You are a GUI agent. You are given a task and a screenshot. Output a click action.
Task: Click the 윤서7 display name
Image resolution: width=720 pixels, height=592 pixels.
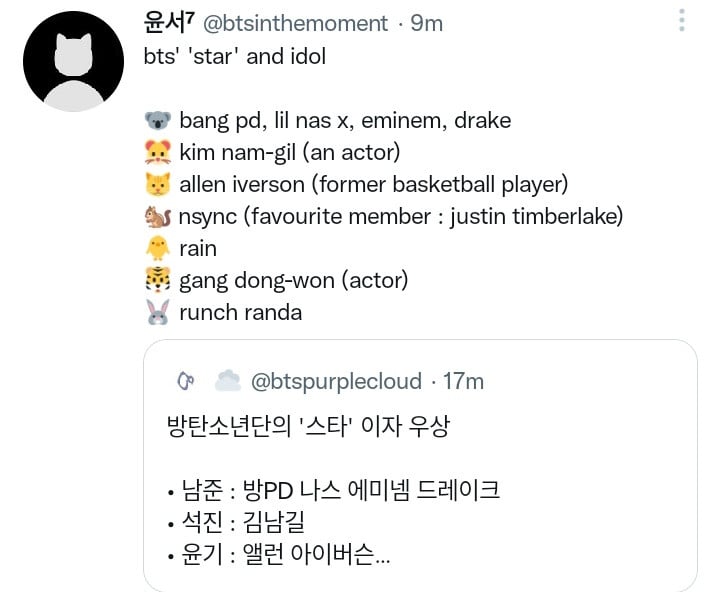pos(169,23)
